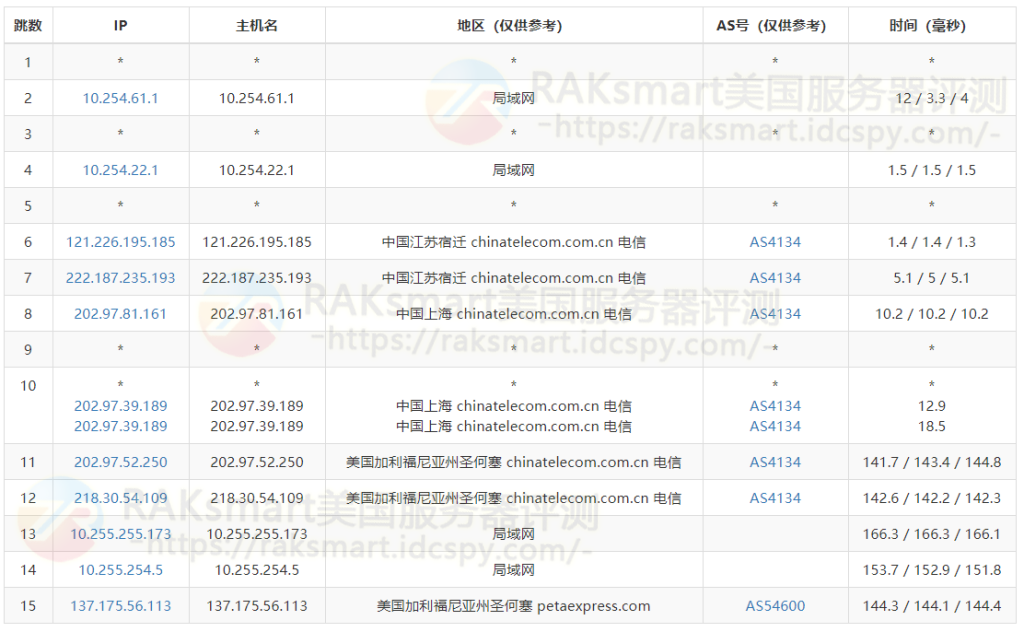Open the 10.254.22.1 IP link in hop 4

[120, 170]
